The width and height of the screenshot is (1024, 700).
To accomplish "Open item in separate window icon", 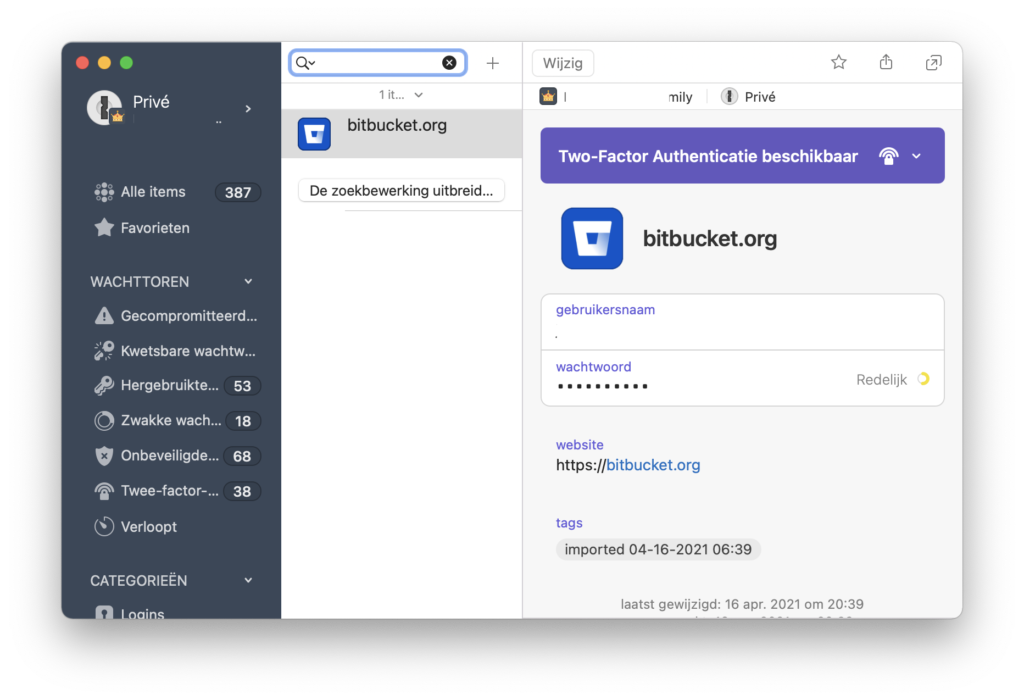I will pos(933,63).
